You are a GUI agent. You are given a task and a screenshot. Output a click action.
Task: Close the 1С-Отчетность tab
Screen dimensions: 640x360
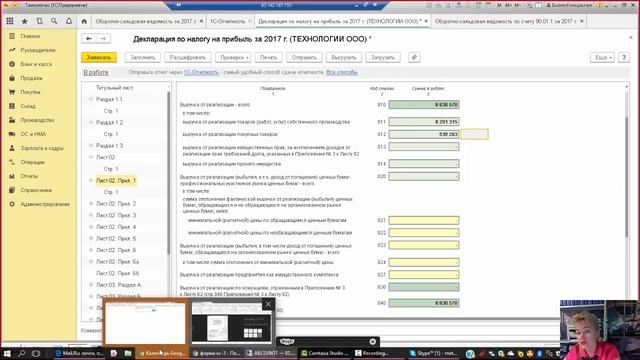click(x=250, y=21)
